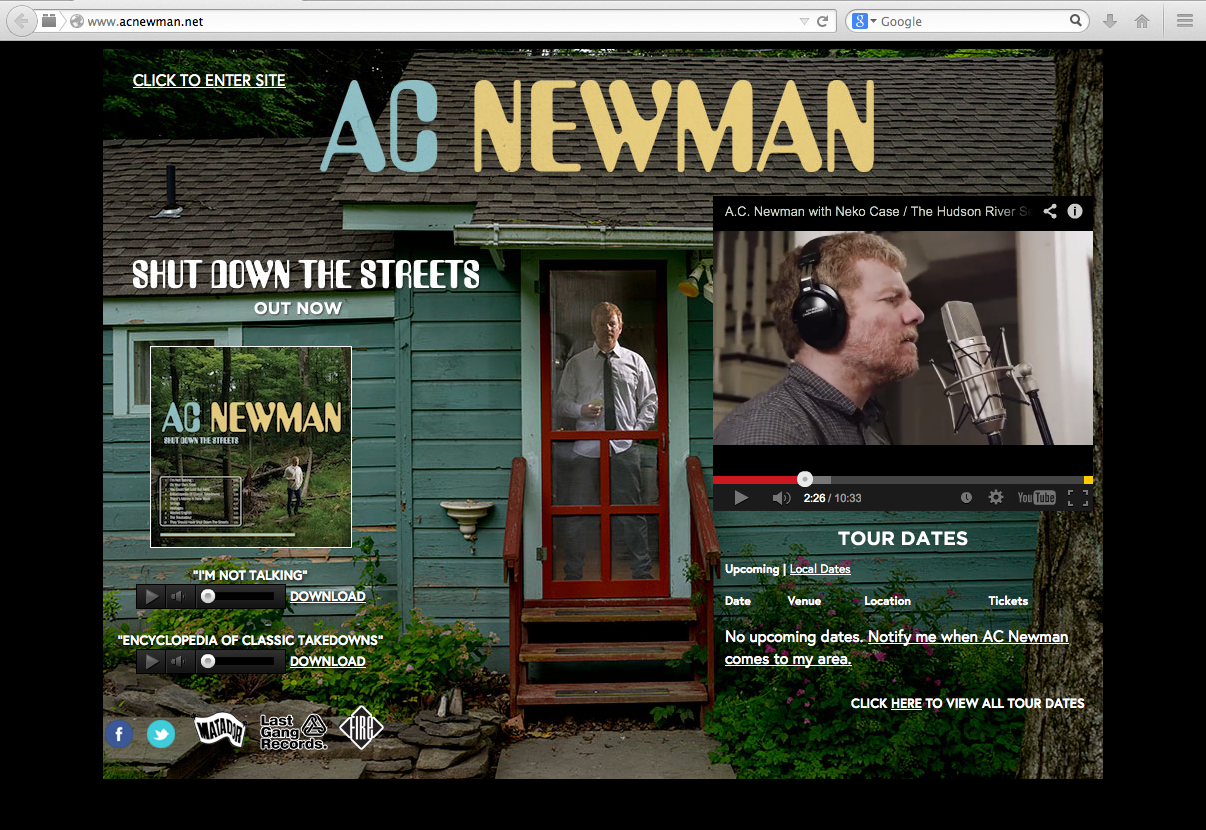The image size is (1206, 830).
Task: Click the Watch Later clock icon
Action: pyautogui.click(x=966, y=497)
